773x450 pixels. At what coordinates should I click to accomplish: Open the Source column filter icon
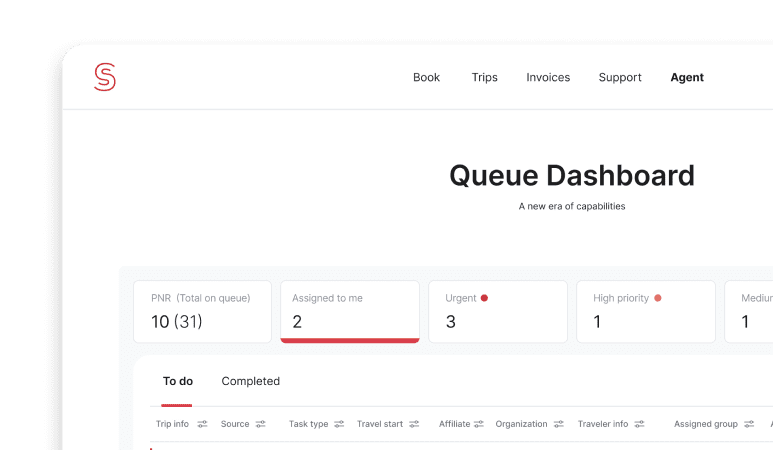click(261, 424)
